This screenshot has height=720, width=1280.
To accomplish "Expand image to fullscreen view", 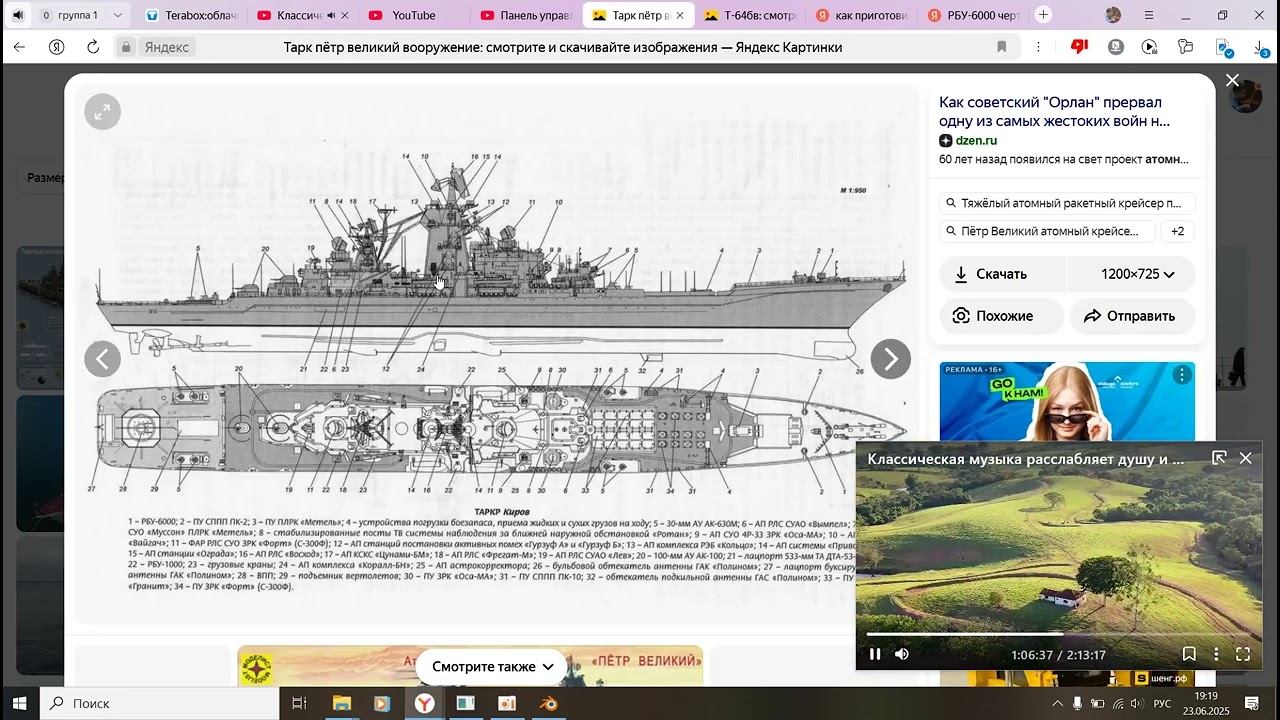I will [x=102, y=112].
